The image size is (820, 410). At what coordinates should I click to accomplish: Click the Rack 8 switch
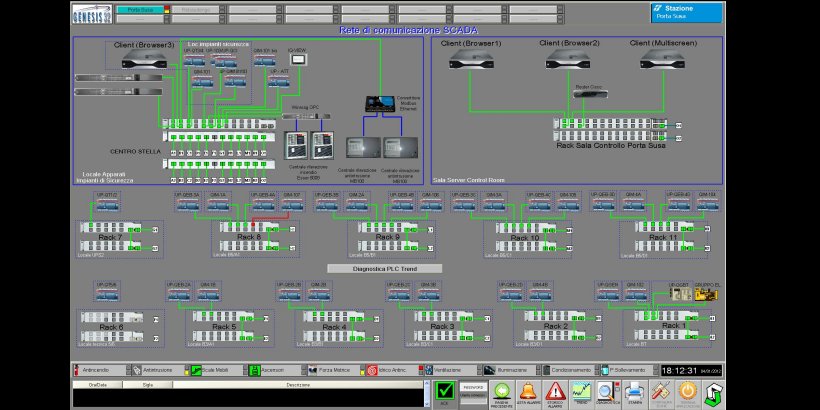(x=249, y=236)
